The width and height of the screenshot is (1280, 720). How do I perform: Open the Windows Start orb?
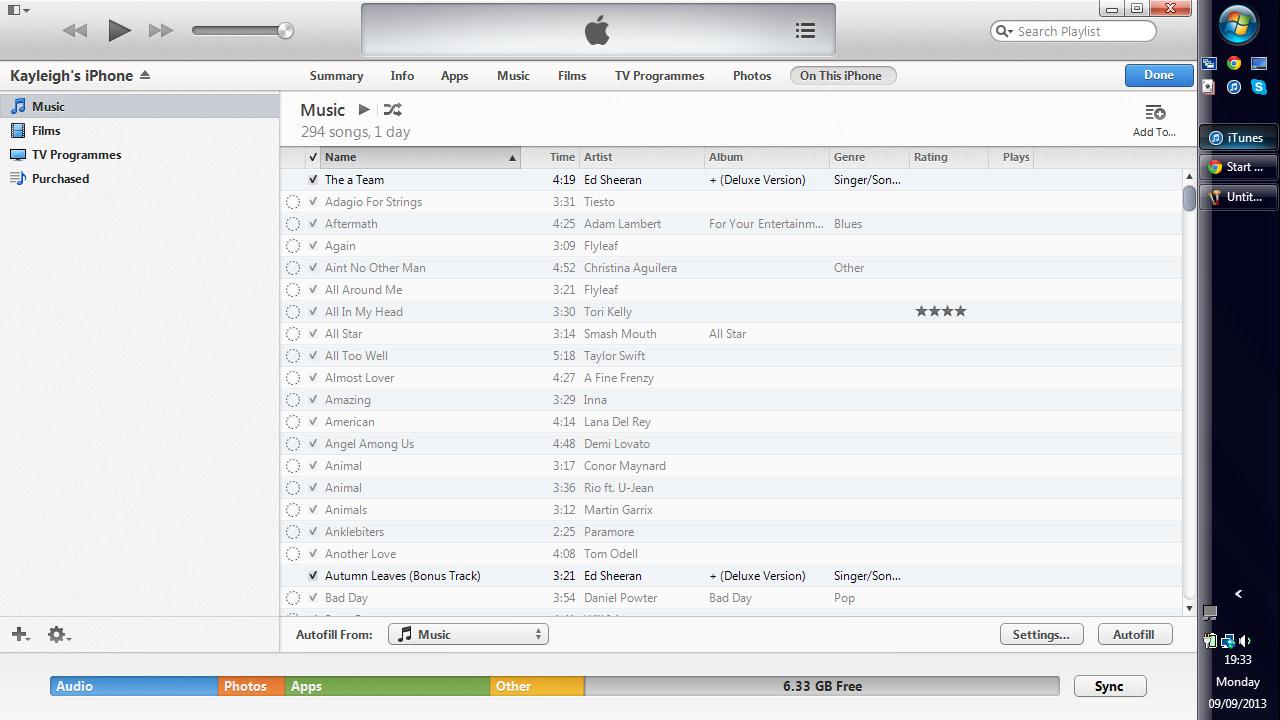pos(1238,25)
